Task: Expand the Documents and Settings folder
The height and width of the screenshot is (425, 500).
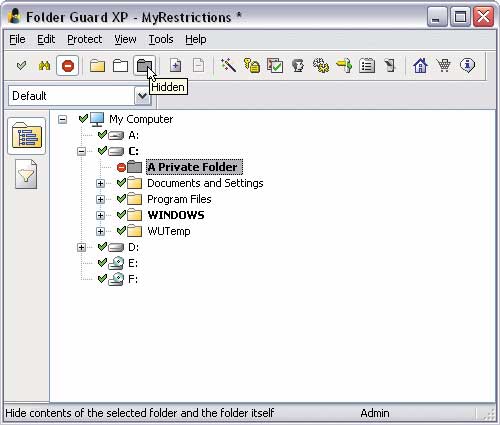Action: click(100, 183)
